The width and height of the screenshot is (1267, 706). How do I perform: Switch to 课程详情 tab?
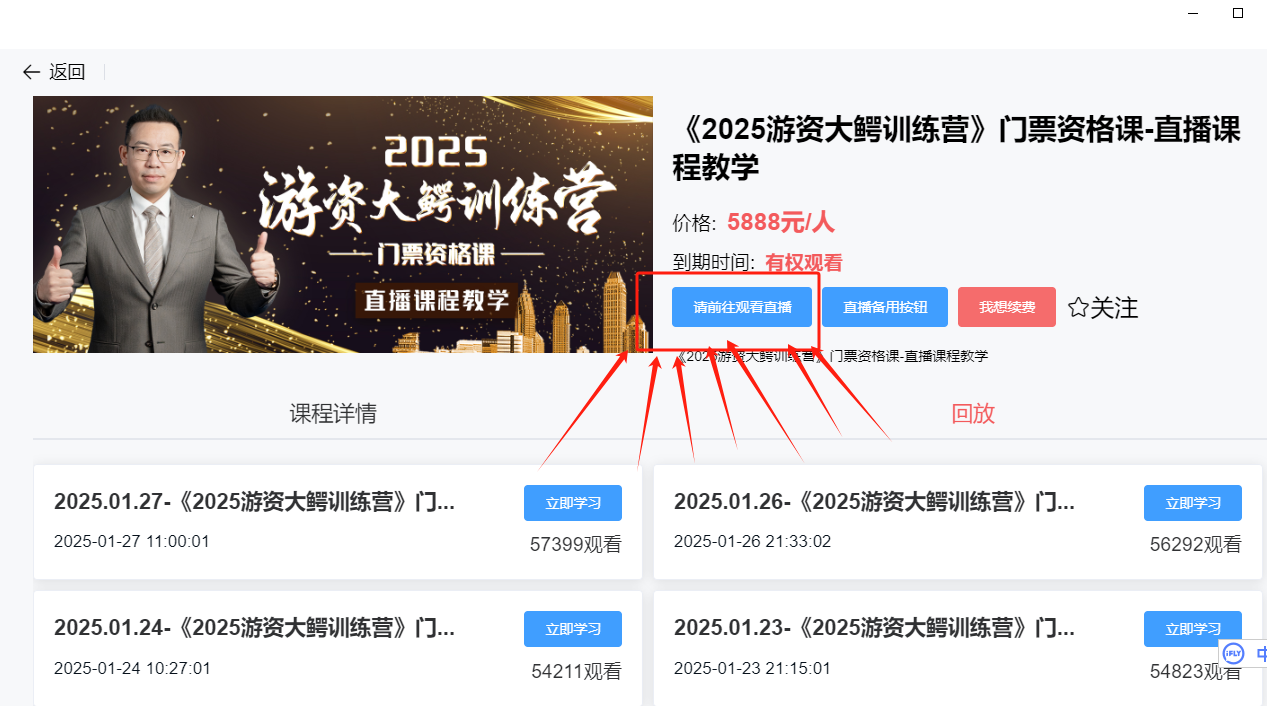tap(333, 414)
